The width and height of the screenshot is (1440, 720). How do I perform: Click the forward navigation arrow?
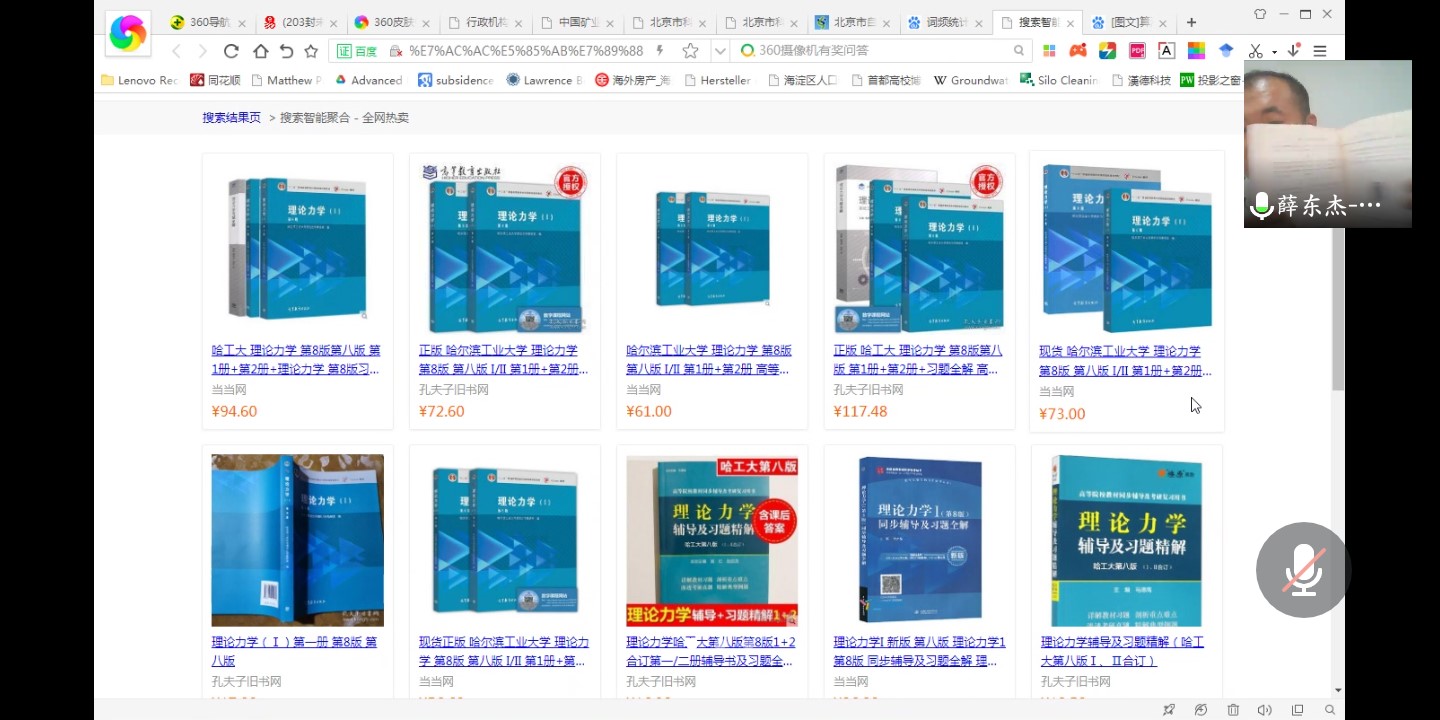pyautogui.click(x=203, y=51)
